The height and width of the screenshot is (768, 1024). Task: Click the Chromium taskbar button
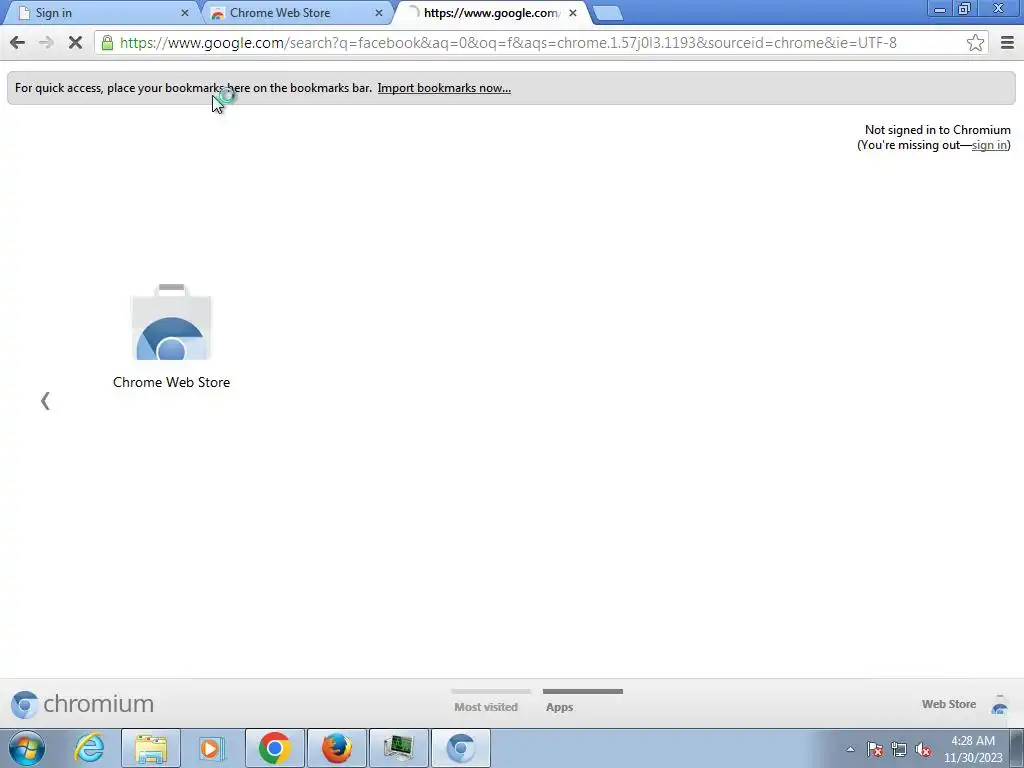coord(460,748)
